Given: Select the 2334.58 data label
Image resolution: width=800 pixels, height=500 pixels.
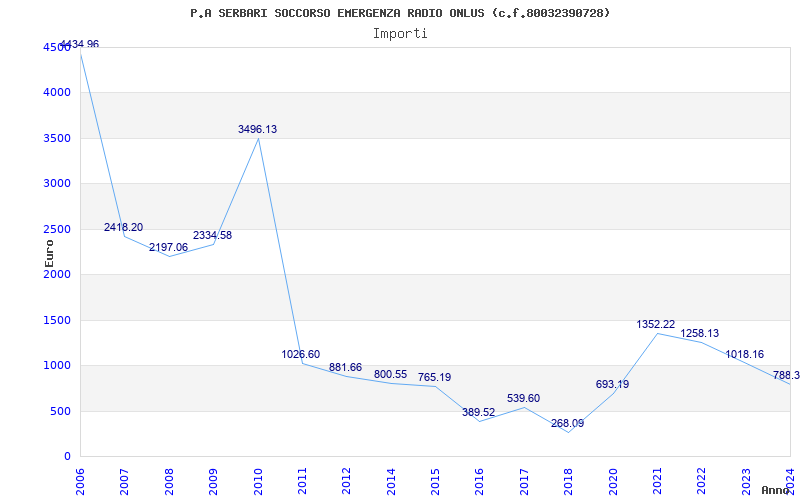Looking at the screenshot, I should pyautogui.click(x=212, y=236).
